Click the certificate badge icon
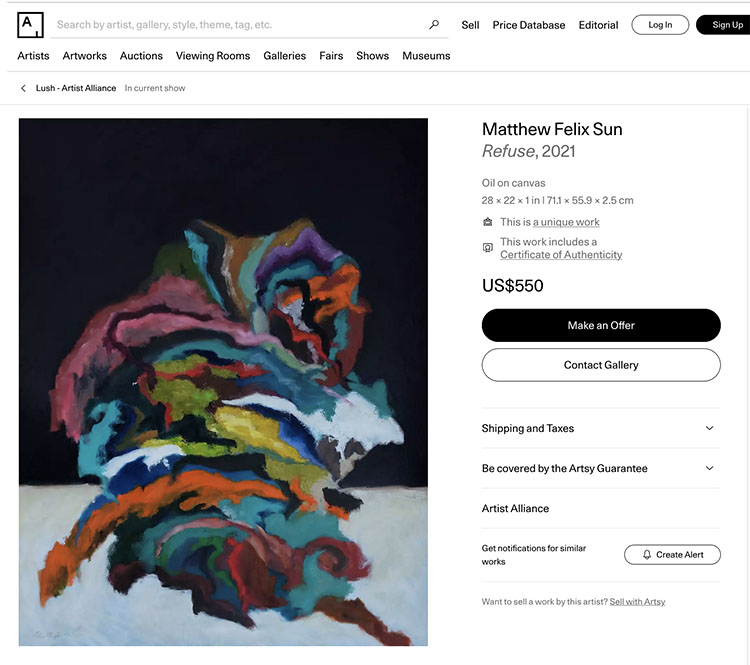The height and width of the screenshot is (665, 750). (488, 248)
